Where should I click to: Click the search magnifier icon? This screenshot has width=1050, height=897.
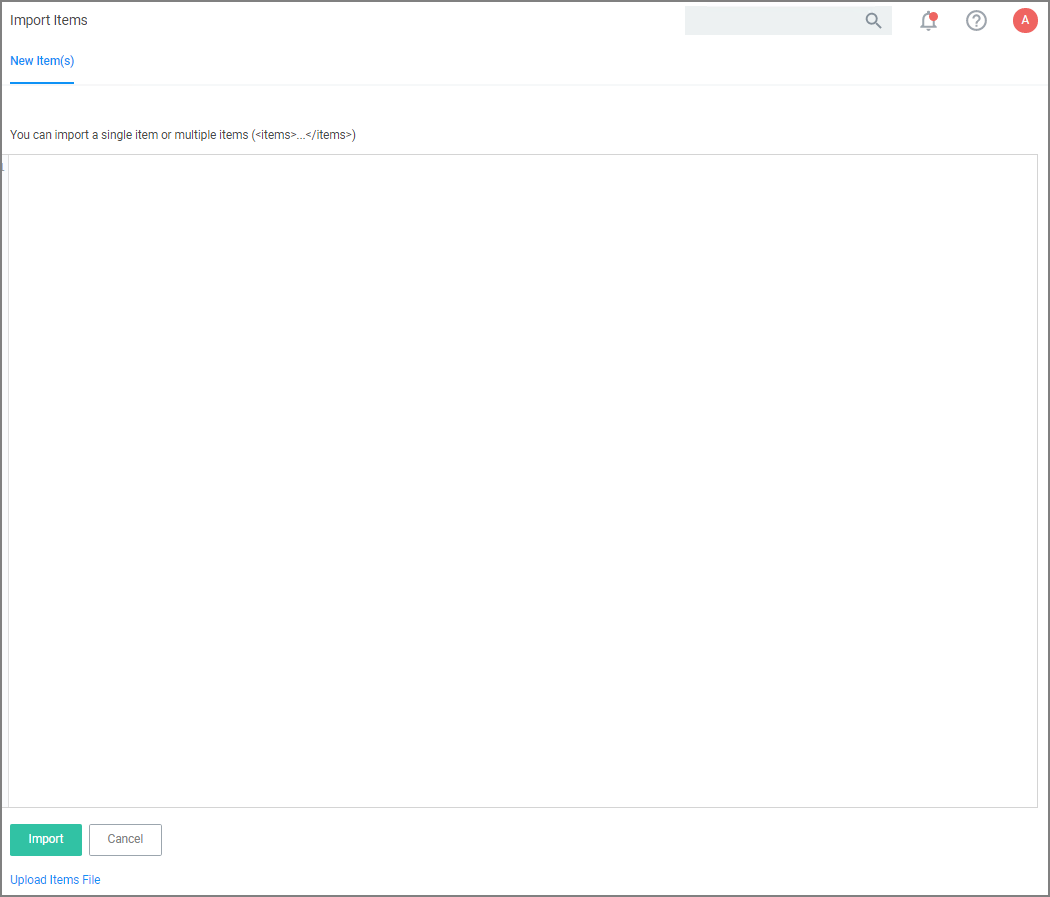873,20
